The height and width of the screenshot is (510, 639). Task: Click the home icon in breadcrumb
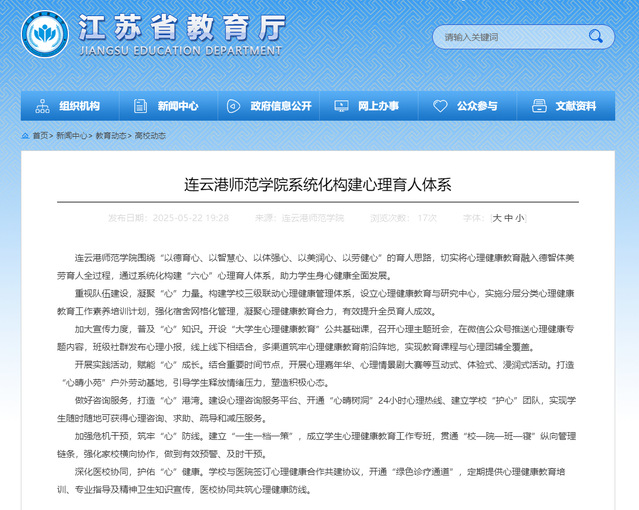pyautogui.click(x=24, y=135)
